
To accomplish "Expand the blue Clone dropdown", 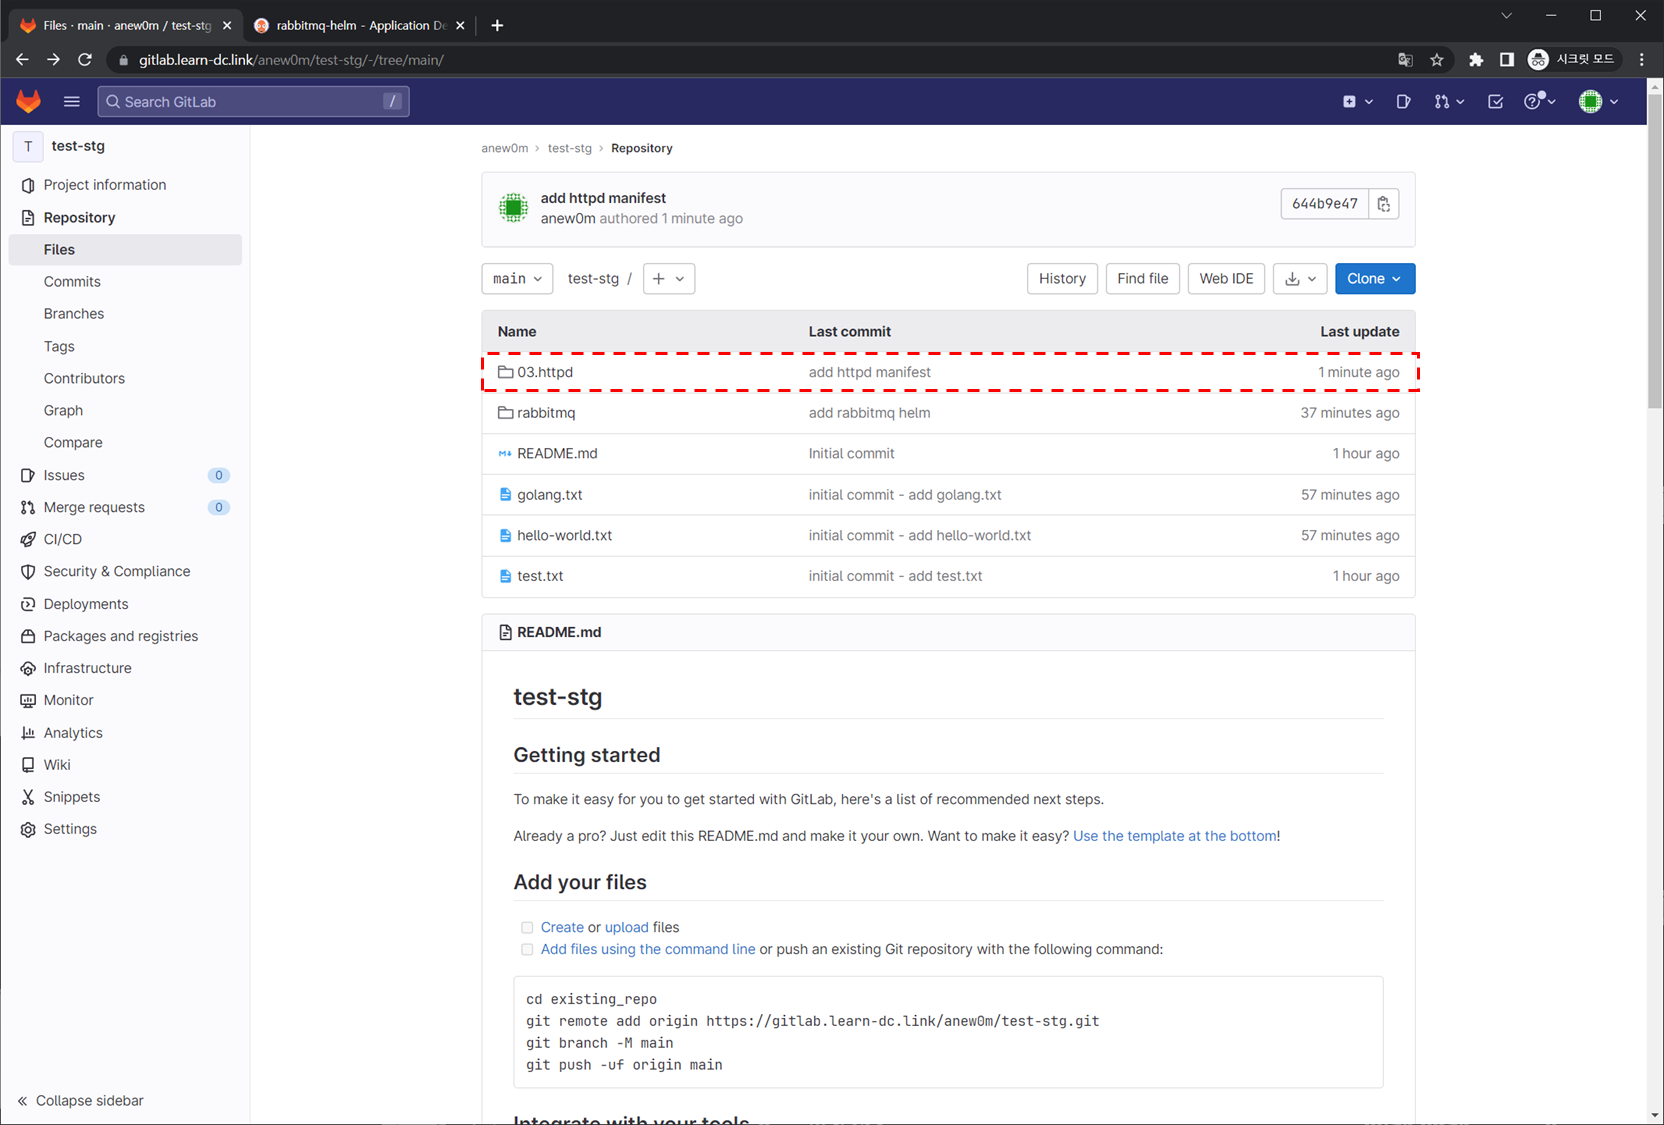I will (x=1374, y=279).
